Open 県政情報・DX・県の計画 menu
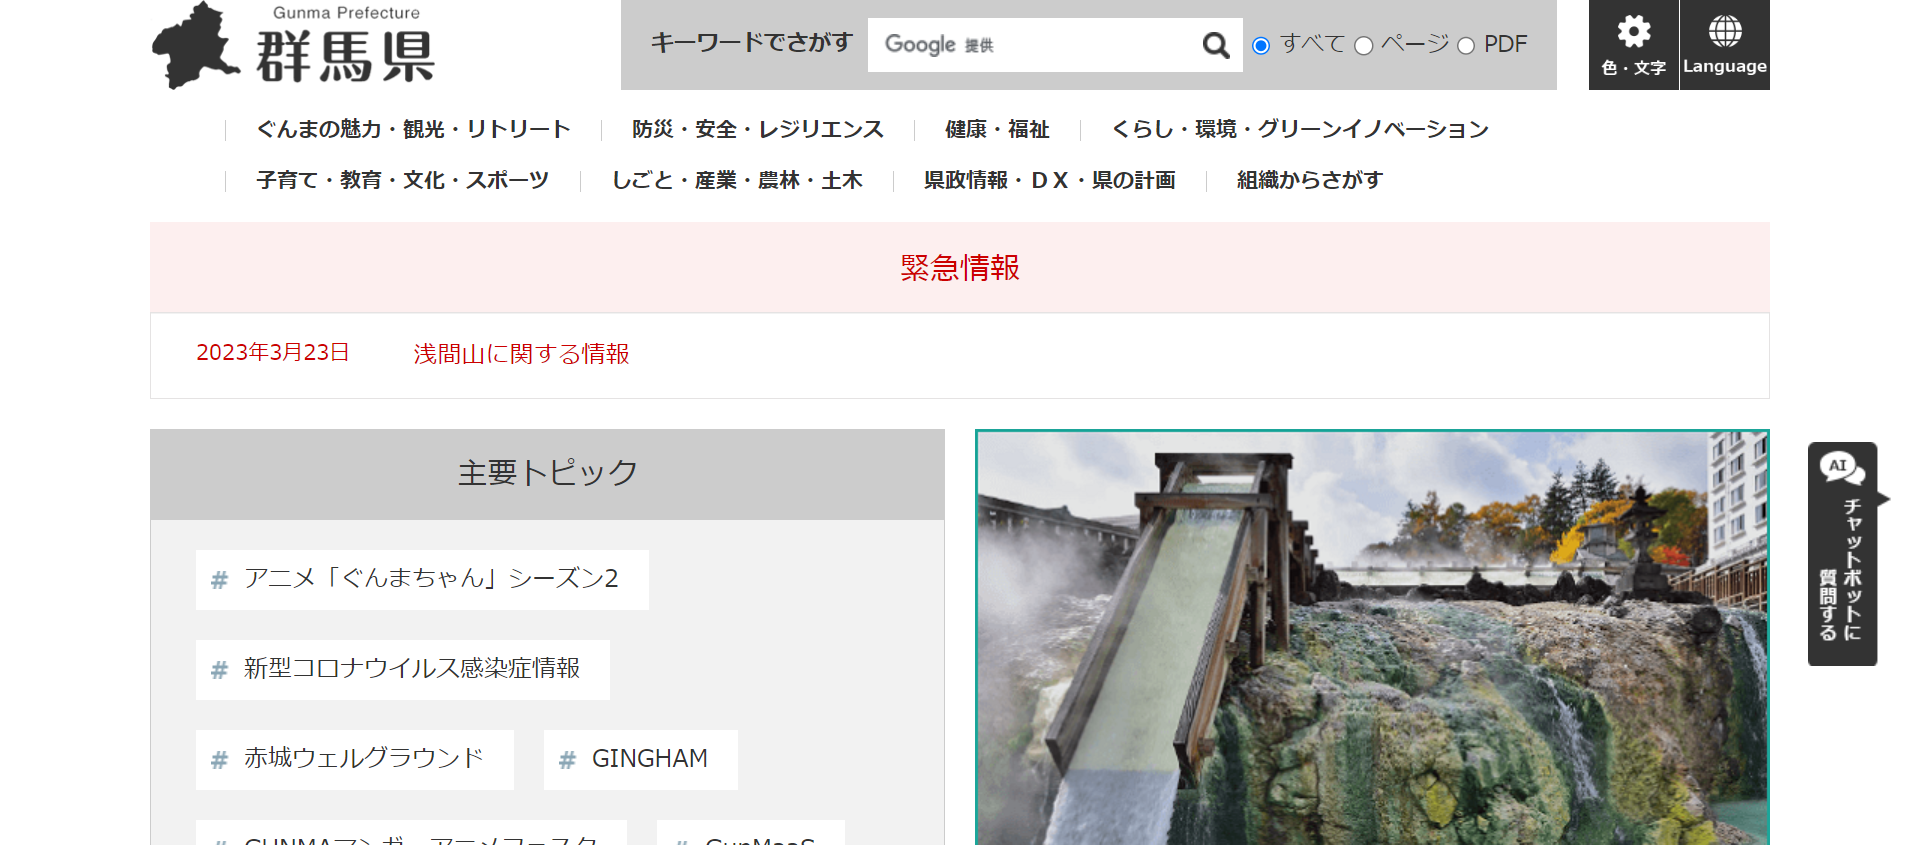The image size is (1920, 845). tap(1050, 180)
